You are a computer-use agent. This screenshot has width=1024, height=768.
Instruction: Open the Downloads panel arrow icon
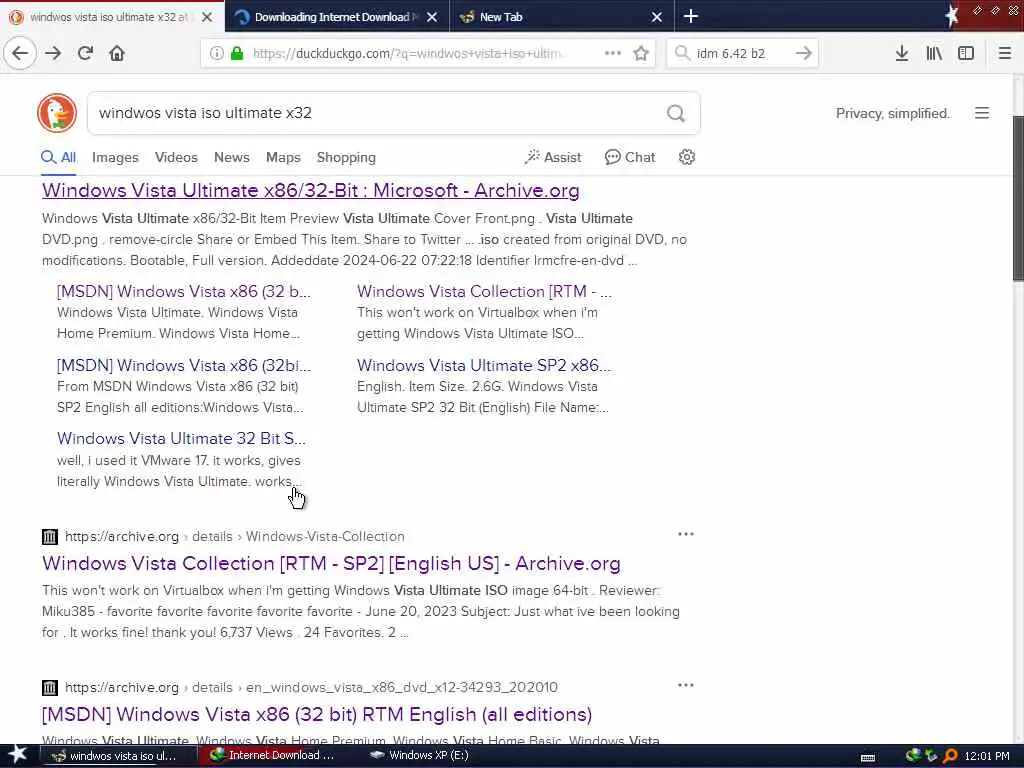click(902, 53)
